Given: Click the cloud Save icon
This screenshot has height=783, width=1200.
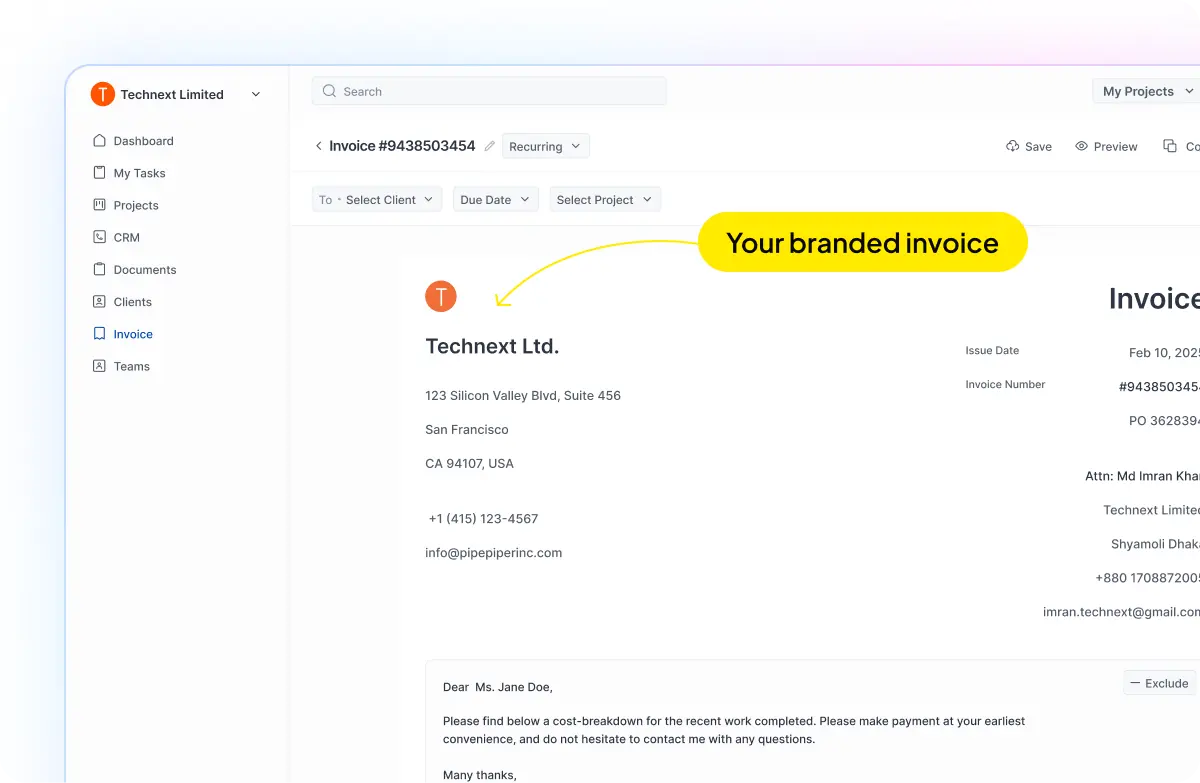Looking at the screenshot, I should pos(1012,146).
